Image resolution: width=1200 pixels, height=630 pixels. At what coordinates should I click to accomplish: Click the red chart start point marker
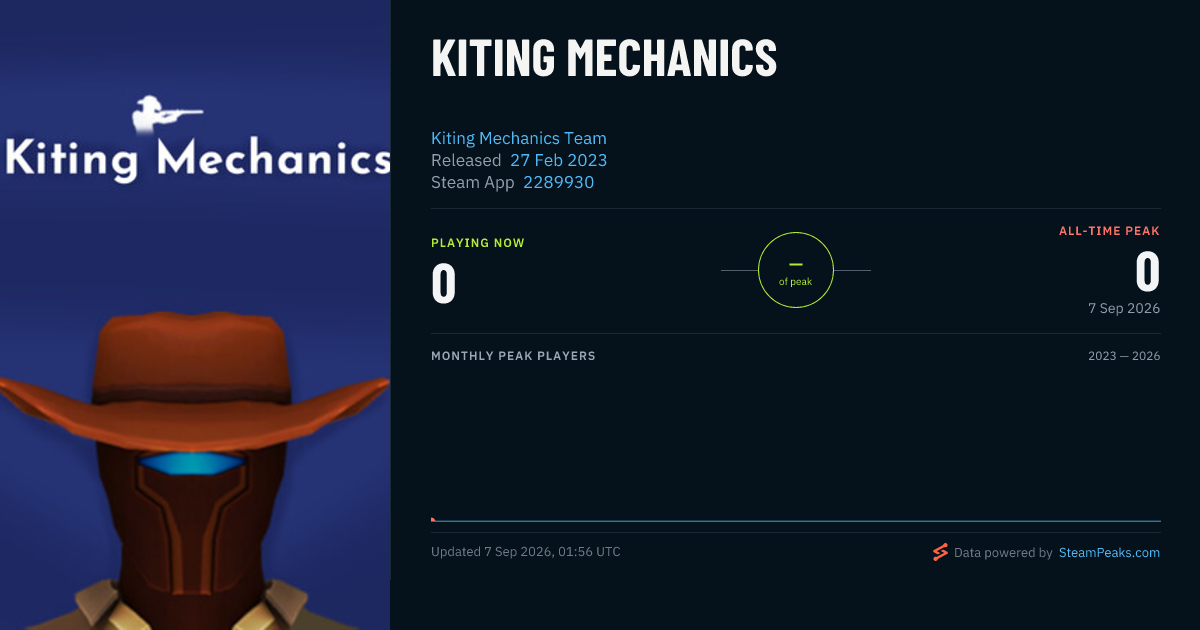click(433, 519)
